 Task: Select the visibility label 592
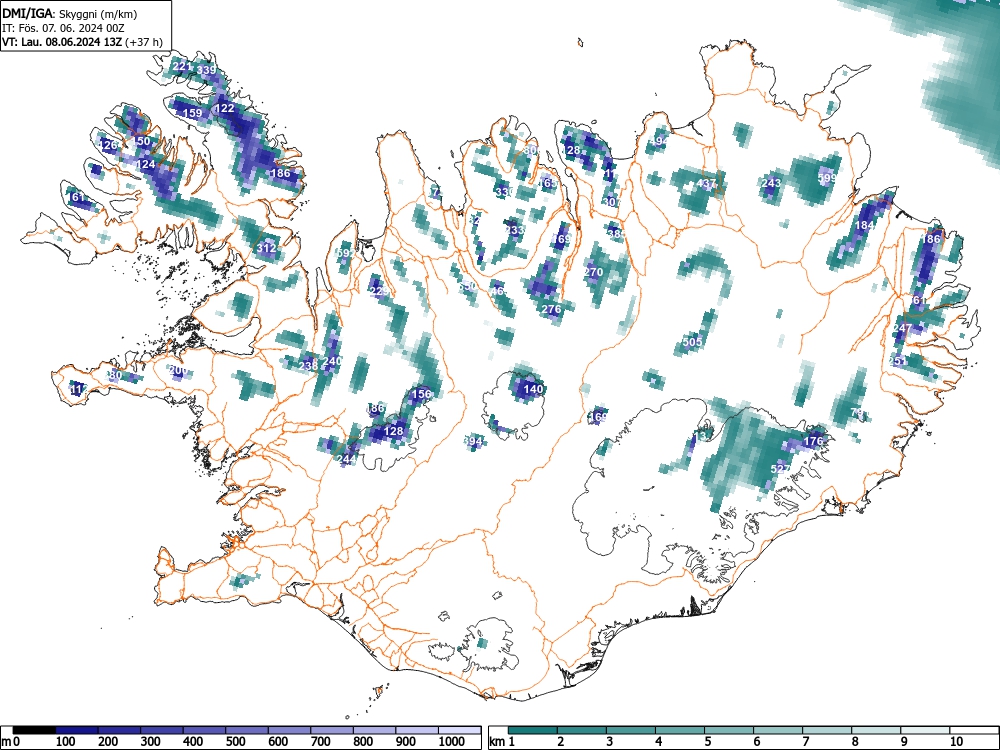pyautogui.click(x=344, y=253)
